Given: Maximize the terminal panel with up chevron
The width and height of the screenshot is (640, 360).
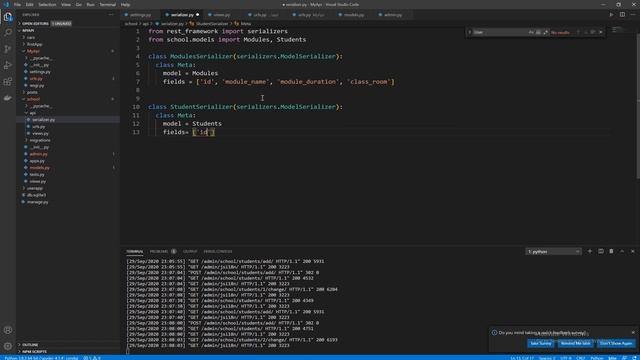Looking at the screenshot, I should (x=622, y=251).
